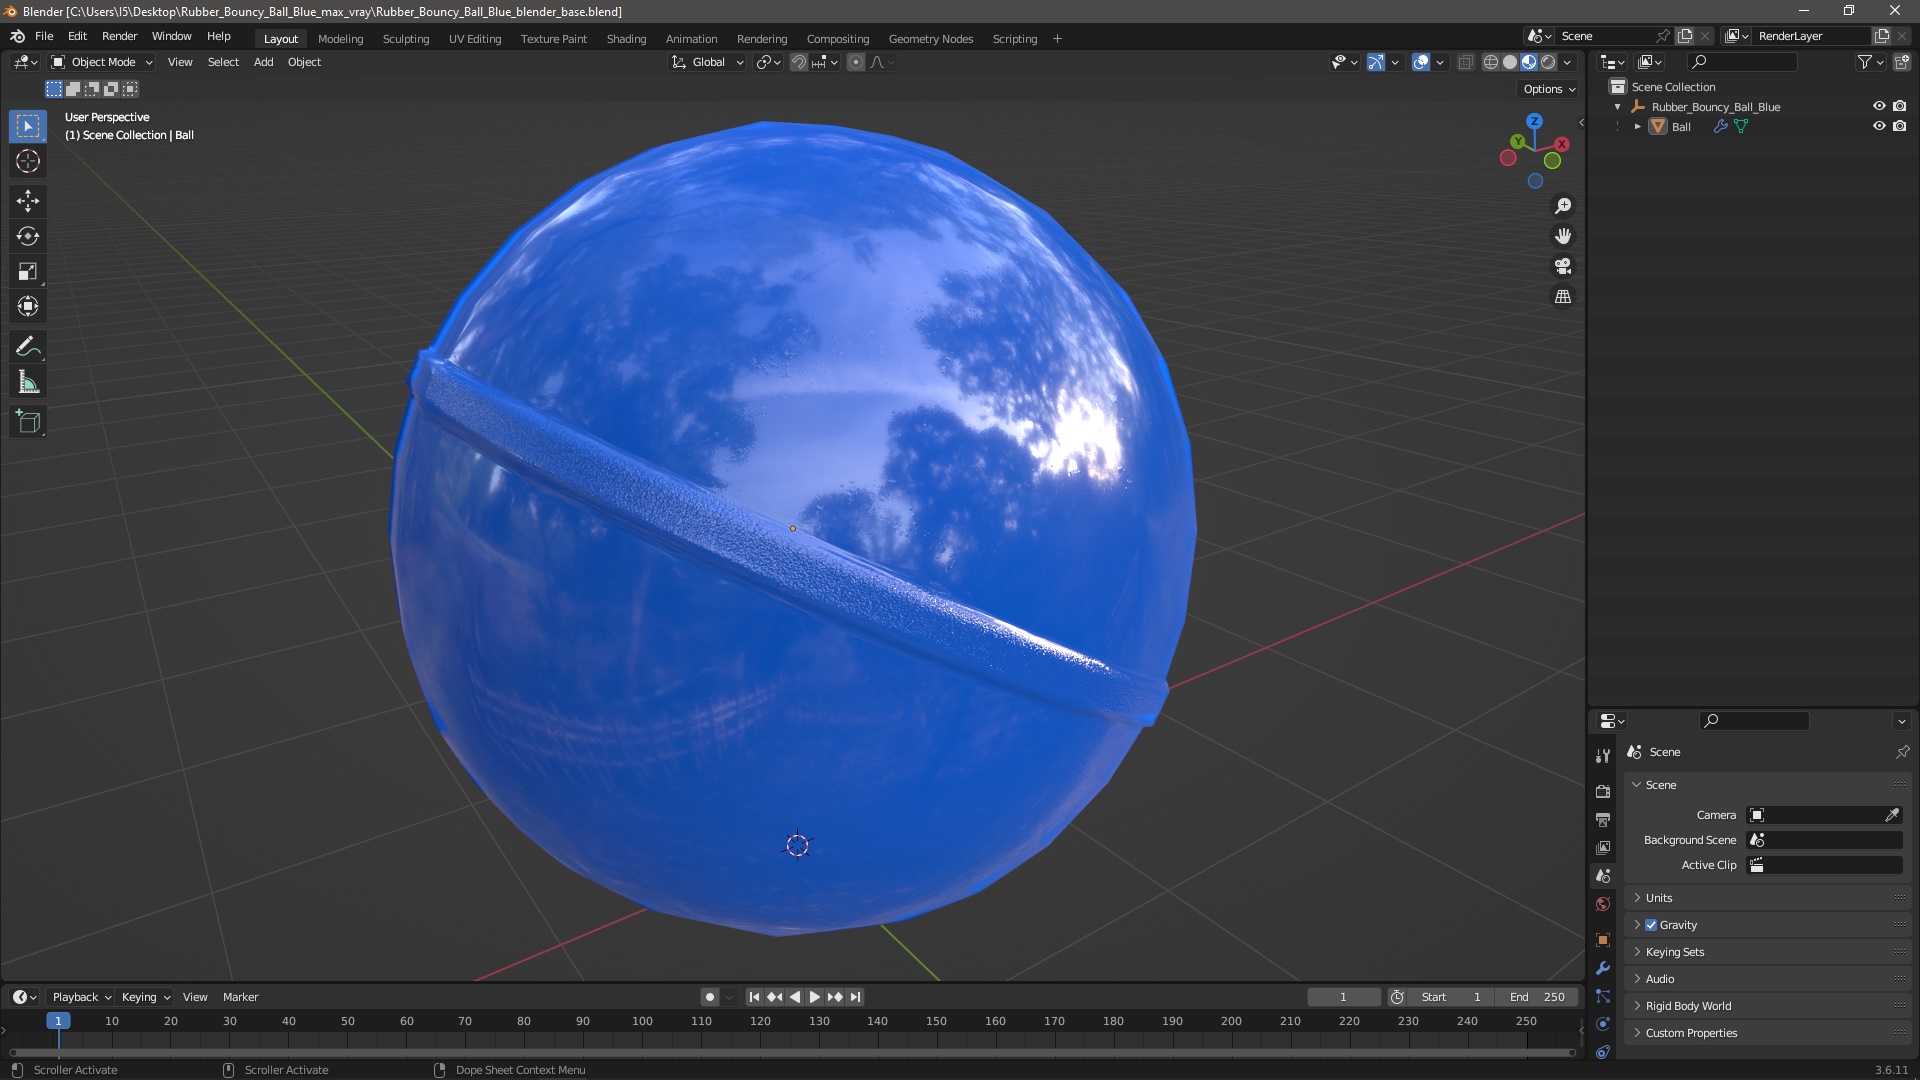Switch to the Modeling workspace tab
Image resolution: width=1920 pixels, height=1080 pixels.
coord(340,39)
